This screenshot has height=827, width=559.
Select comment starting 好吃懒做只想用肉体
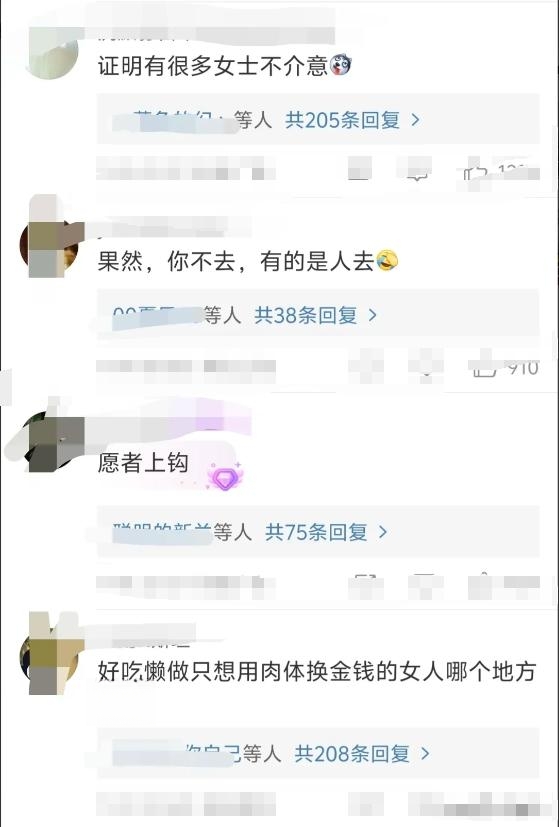(x=317, y=672)
